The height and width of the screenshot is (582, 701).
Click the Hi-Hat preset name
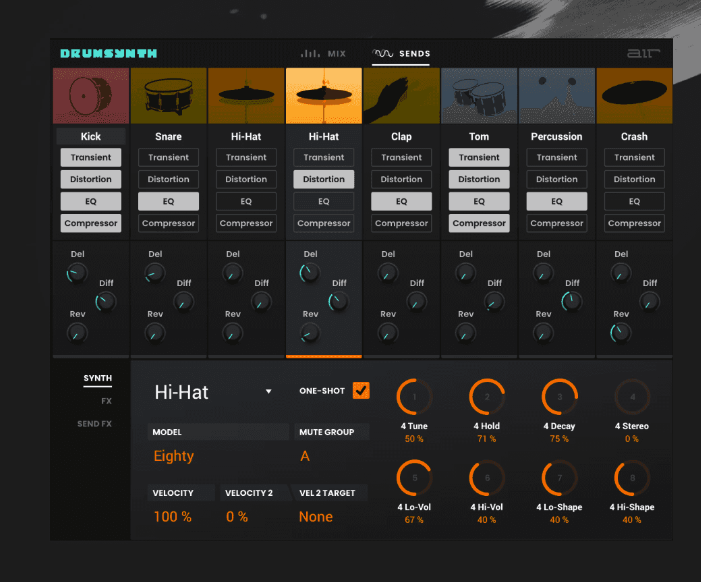point(182,392)
